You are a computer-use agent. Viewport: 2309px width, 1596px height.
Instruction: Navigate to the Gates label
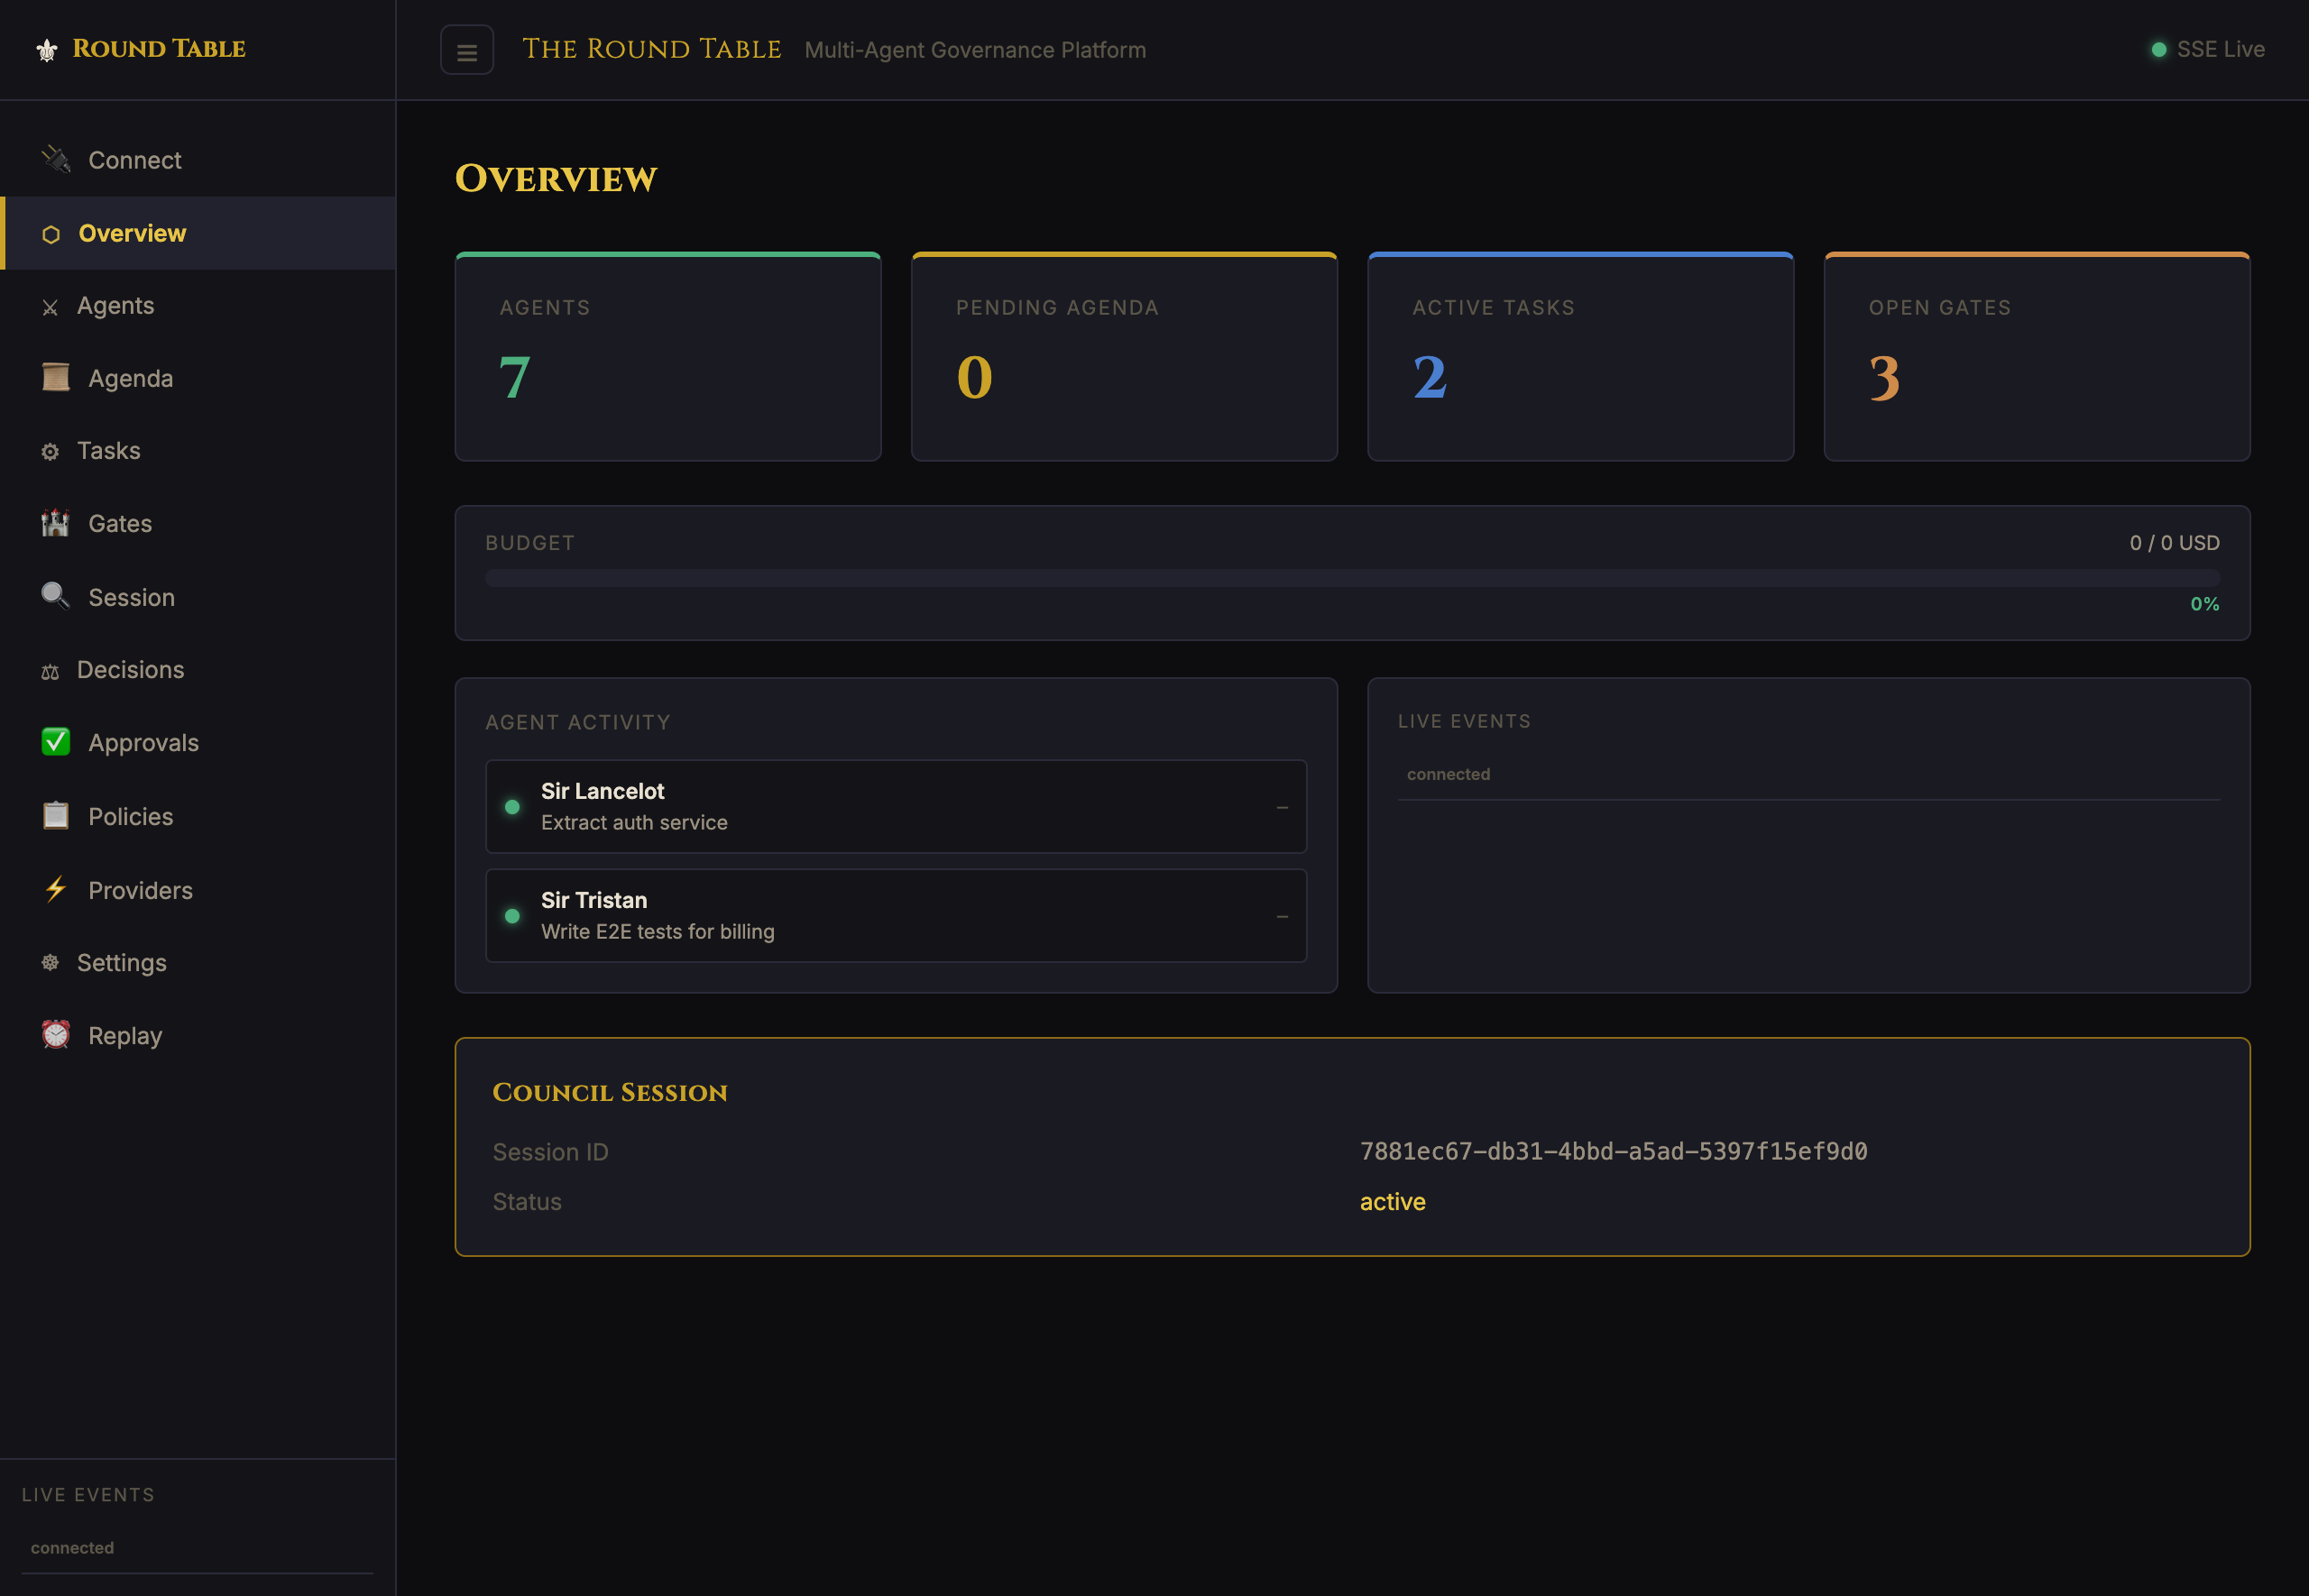[x=120, y=524]
